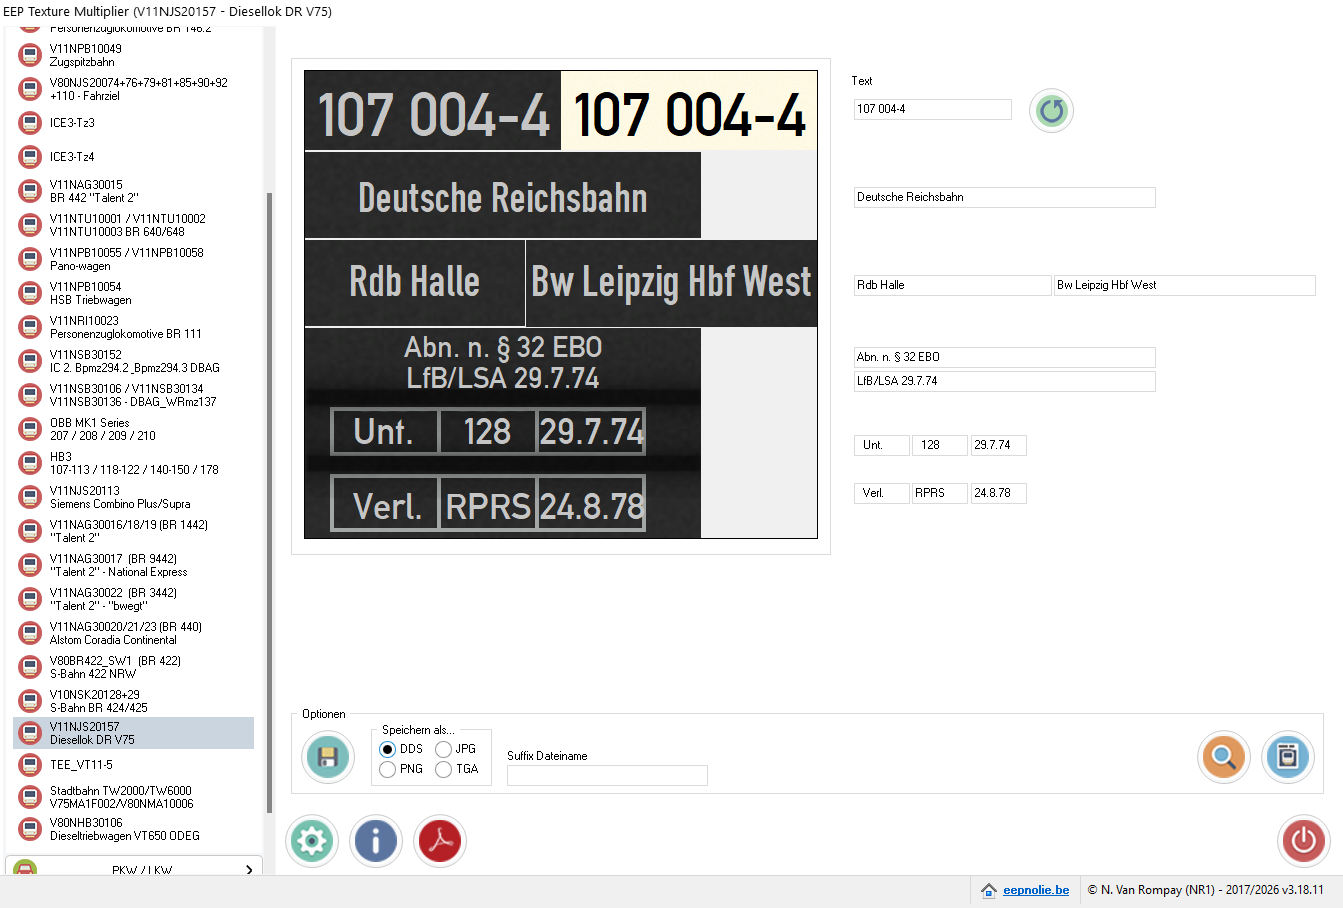Click the Suffix Dateiname input field
The image size is (1343, 908).
pyautogui.click(x=607, y=775)
